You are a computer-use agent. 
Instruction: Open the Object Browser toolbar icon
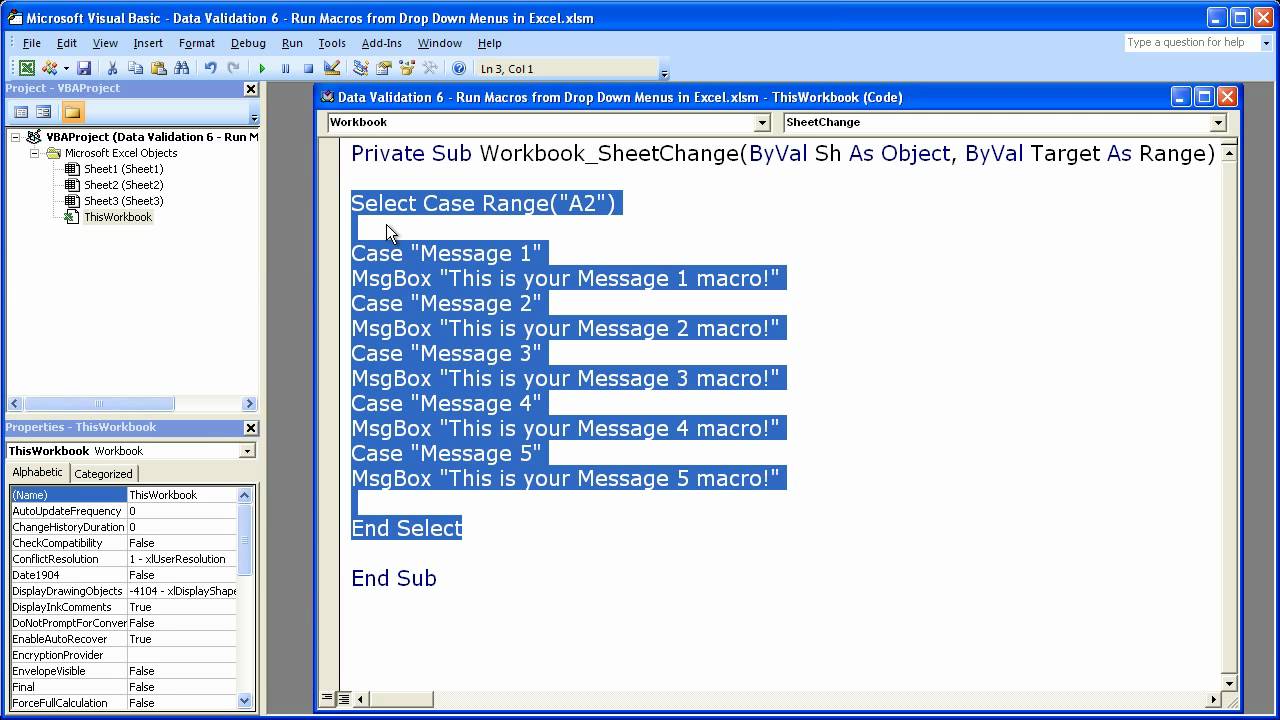pos(407,68)
